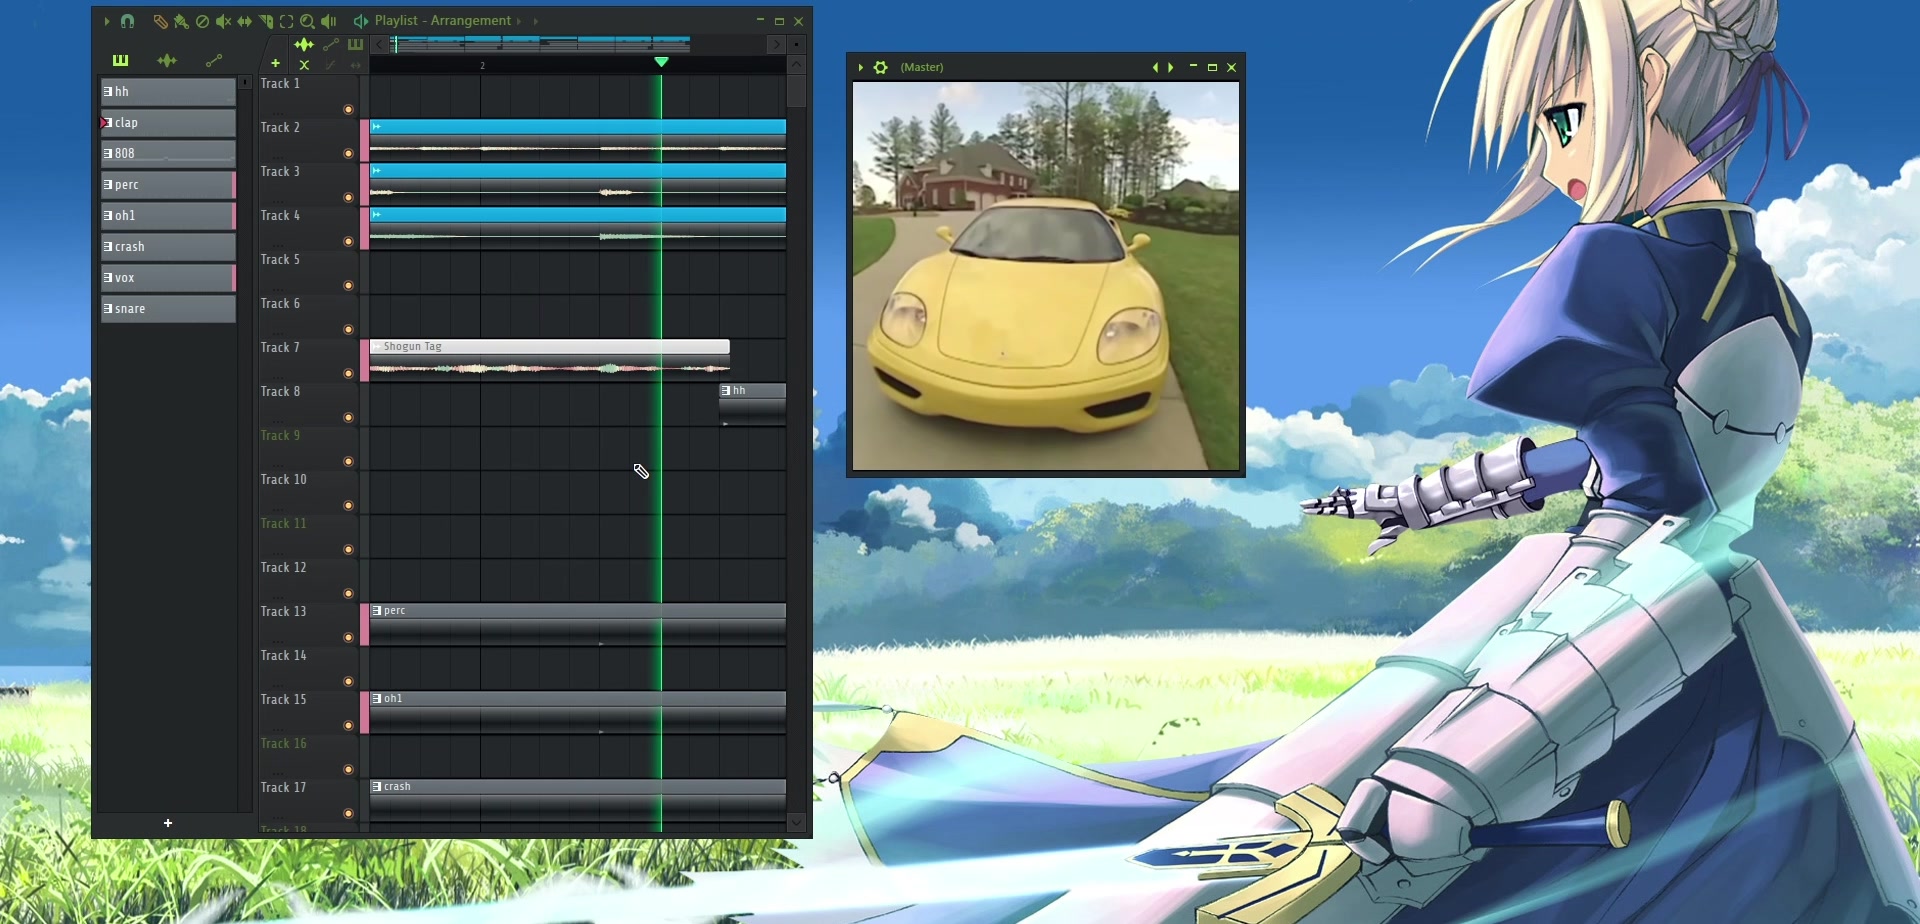1920x924 pixels.
Task: Click the green playhead marker on timeline
Action: coord(661,62)
